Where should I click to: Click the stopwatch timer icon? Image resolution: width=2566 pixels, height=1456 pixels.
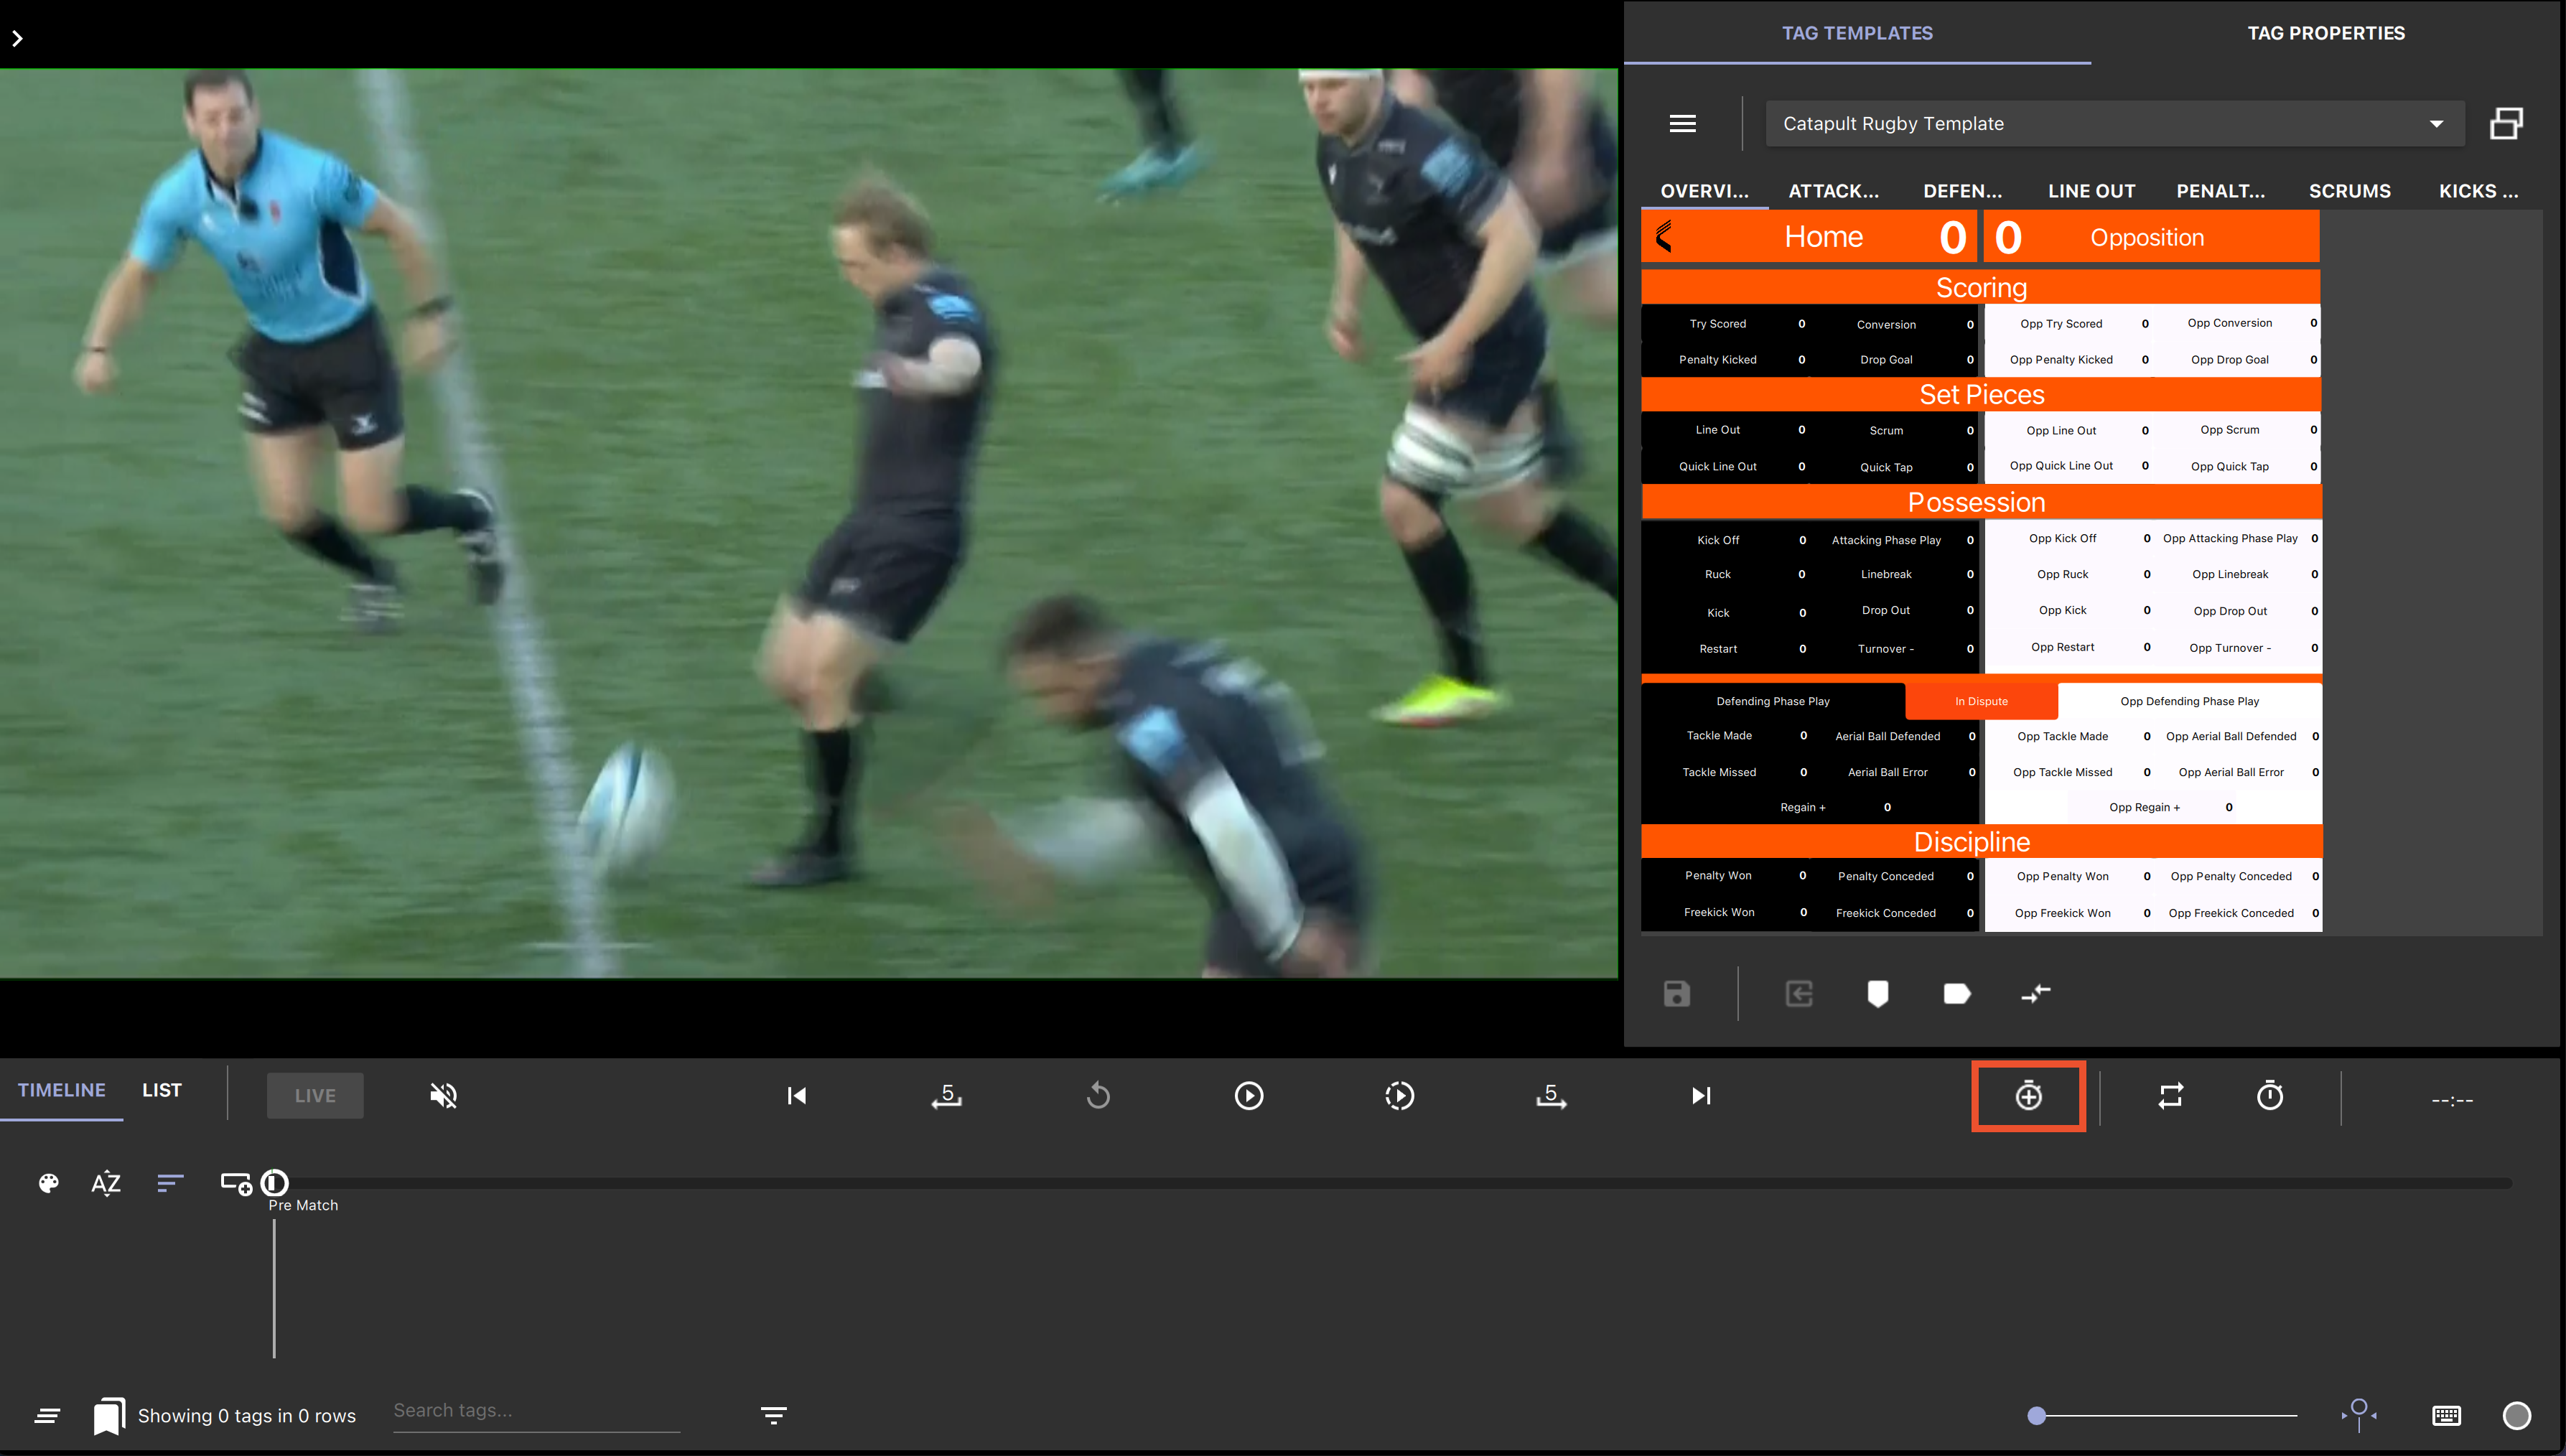[x=2270, y=1096]
